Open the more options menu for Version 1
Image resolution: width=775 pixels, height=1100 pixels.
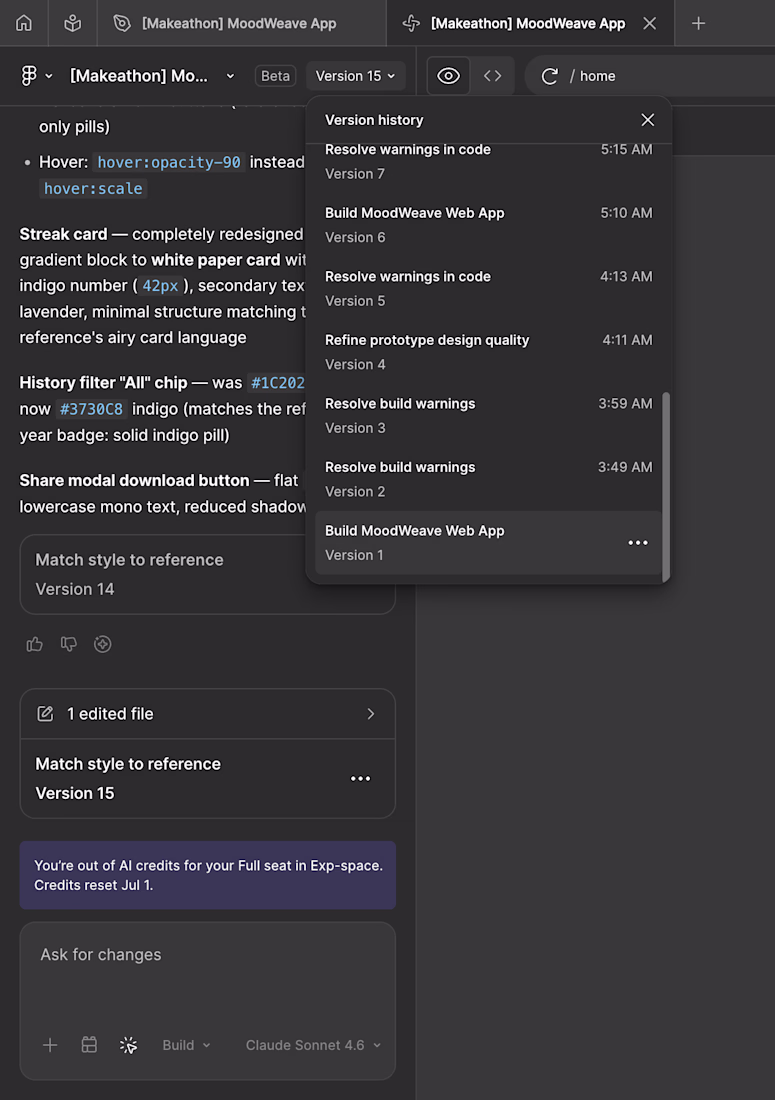coord(638,543)
